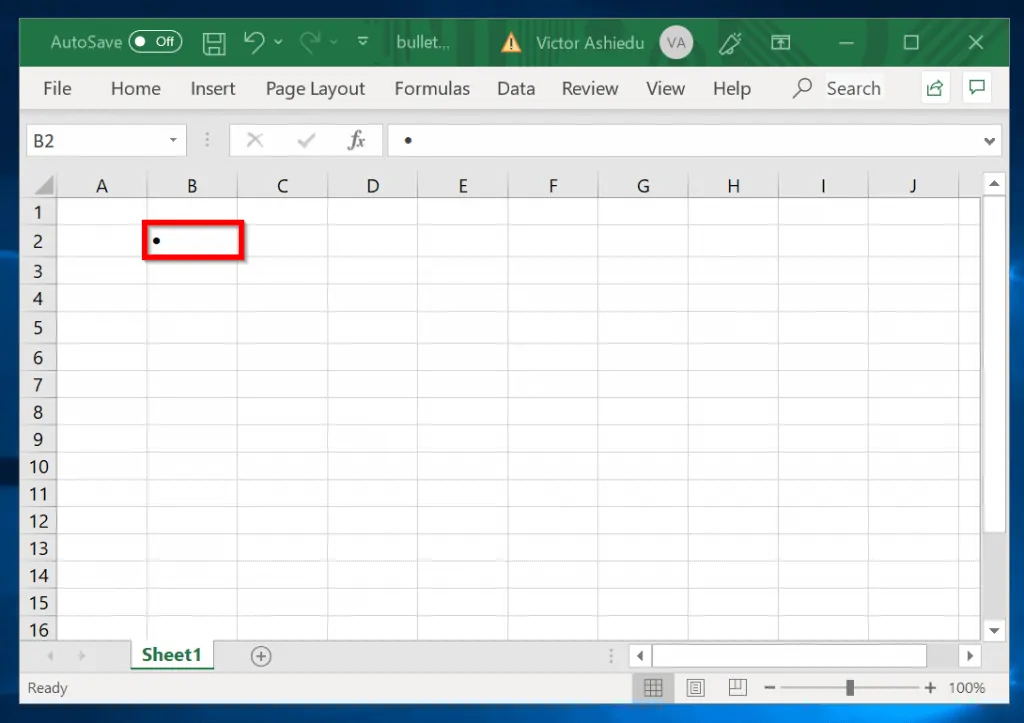This screenshot has height=723, width=1024.
Task: Open the redo history dropdown arrow
Action: (334, 42)
